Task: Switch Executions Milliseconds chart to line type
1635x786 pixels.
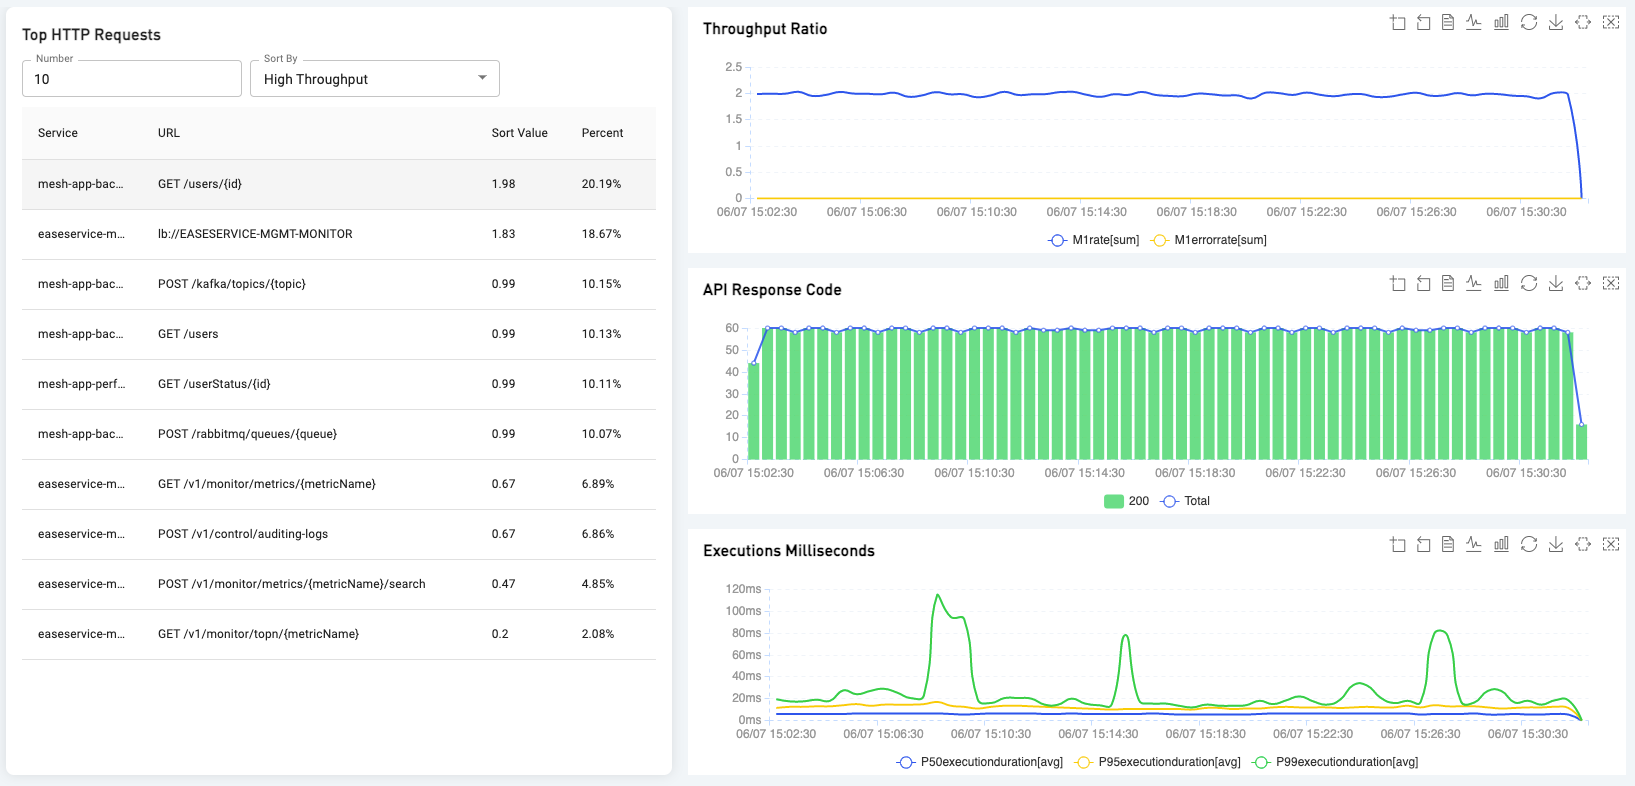Action: [x=1474, y=544]
